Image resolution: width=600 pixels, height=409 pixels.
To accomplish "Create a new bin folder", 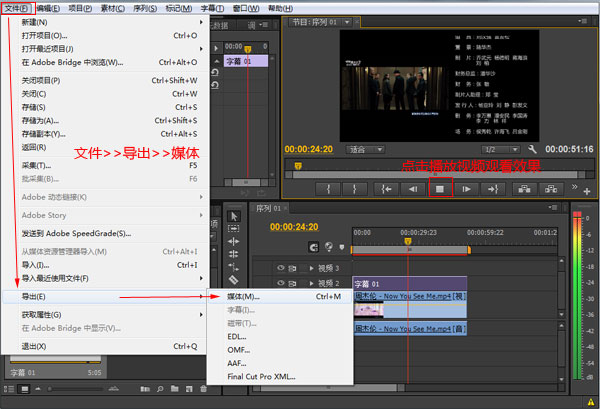I will (x=175, y=389).
